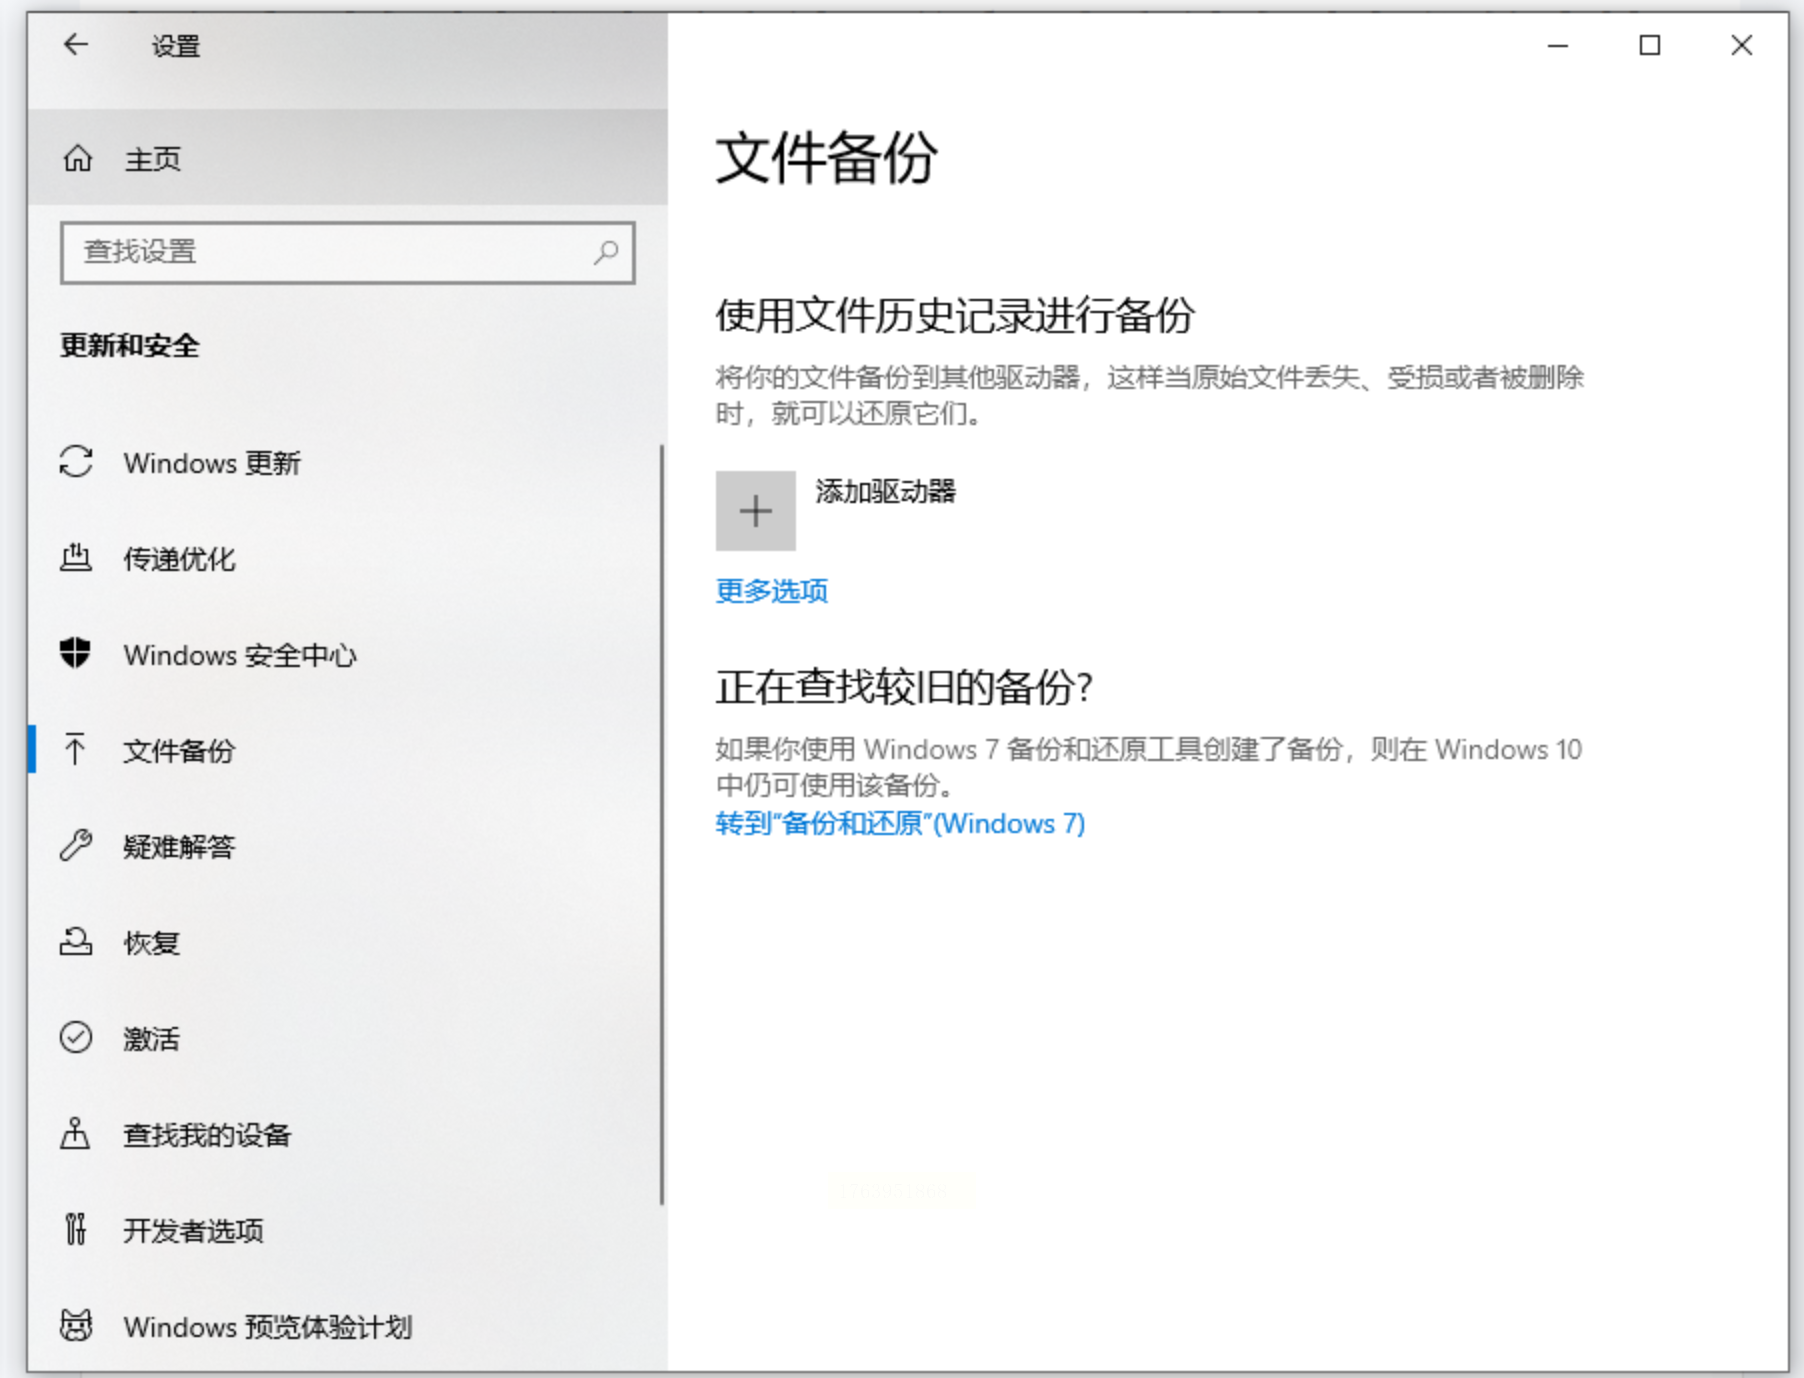Maximize the Settings window
1804x1378 pixels.
(x=1650, y=45)
